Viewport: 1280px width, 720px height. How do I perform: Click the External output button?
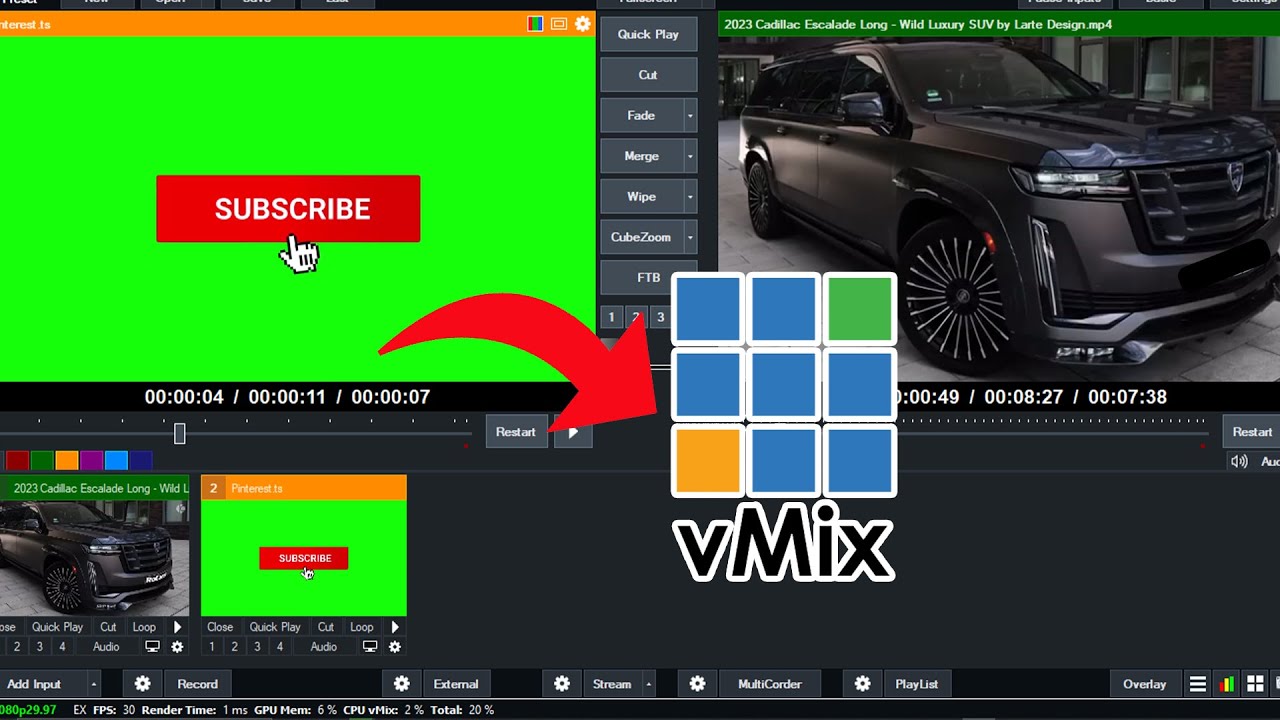pos(456,684)
